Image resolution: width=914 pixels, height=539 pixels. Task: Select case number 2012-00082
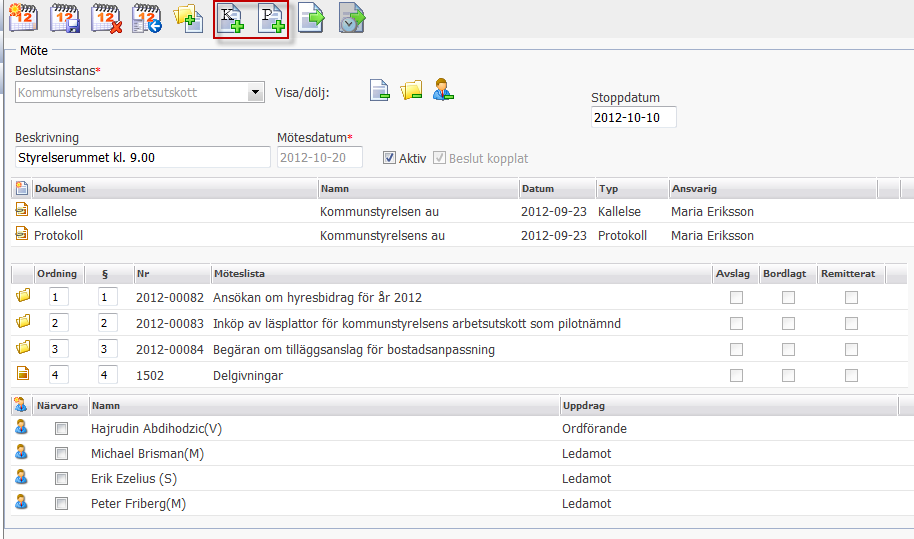pyautogui.click(x=170, y=298)
